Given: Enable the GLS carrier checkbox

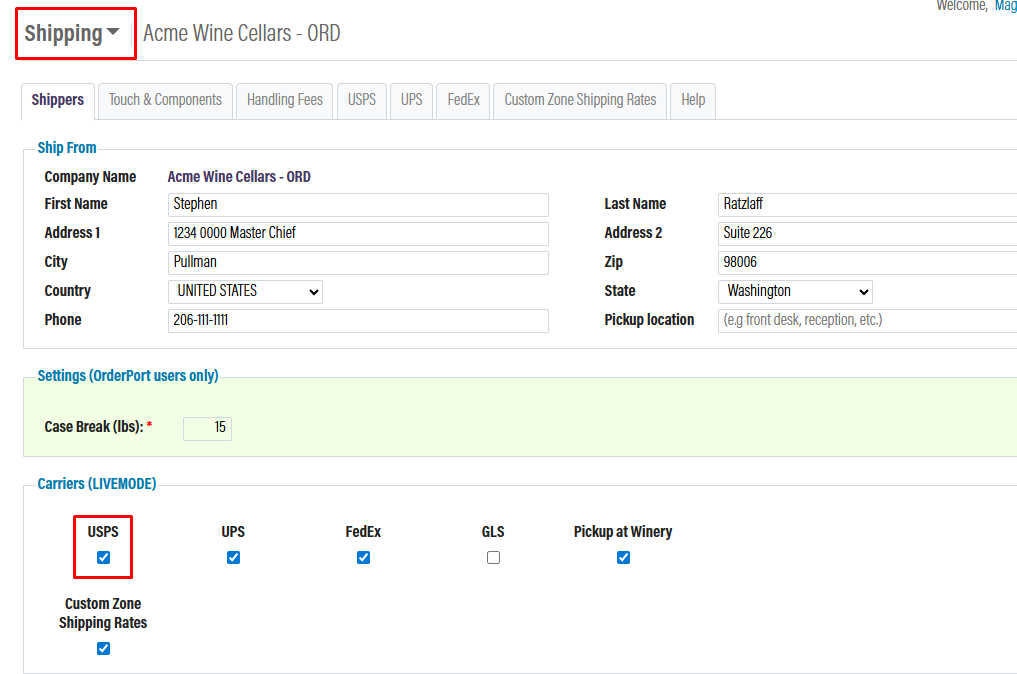Looking at the screenshot, I should [494, 557].
